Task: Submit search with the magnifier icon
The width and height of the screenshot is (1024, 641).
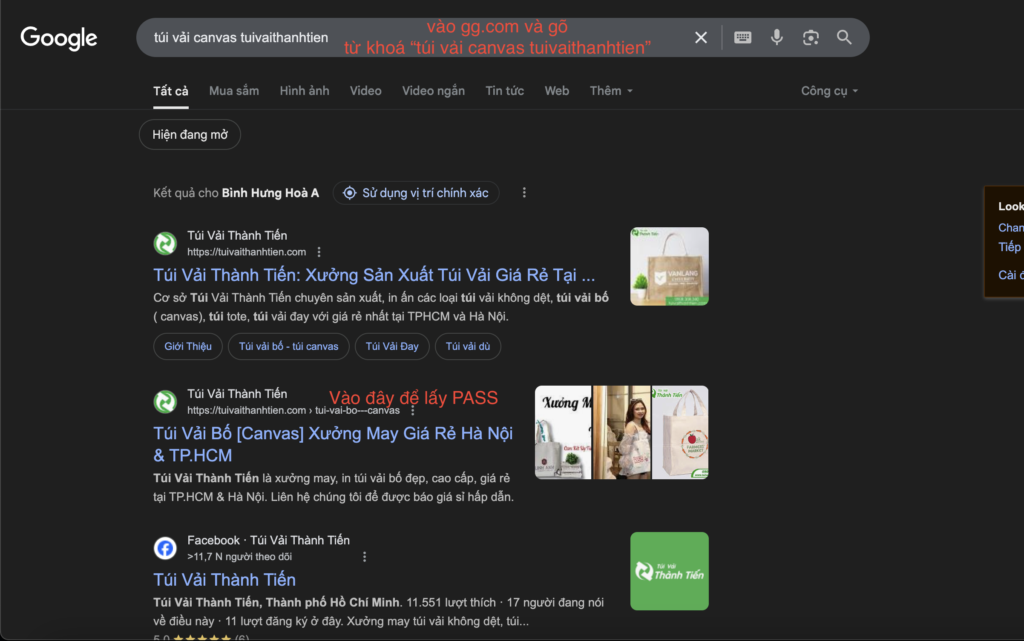Action: tap(844, 38)
